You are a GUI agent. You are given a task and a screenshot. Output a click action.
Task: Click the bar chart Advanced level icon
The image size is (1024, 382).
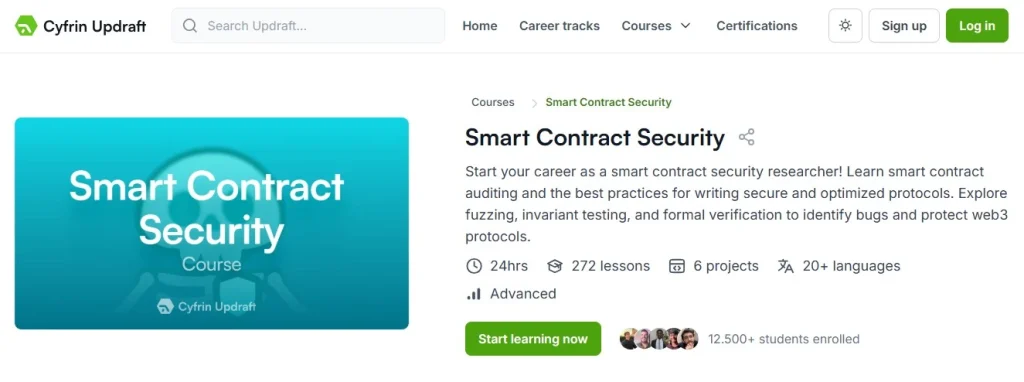(x=474, y=294)
